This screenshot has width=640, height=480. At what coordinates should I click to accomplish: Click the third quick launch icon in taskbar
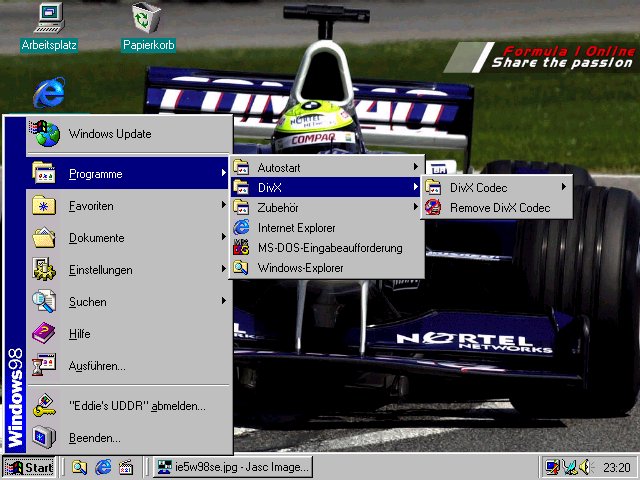point(127,467)
